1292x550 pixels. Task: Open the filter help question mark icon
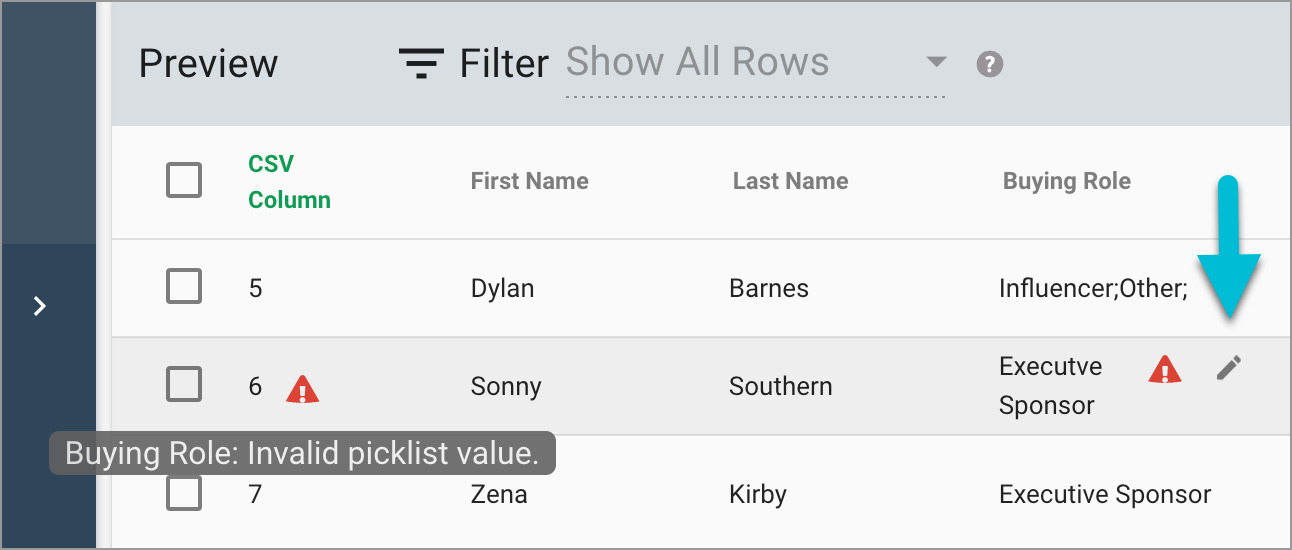coord(989,64)
